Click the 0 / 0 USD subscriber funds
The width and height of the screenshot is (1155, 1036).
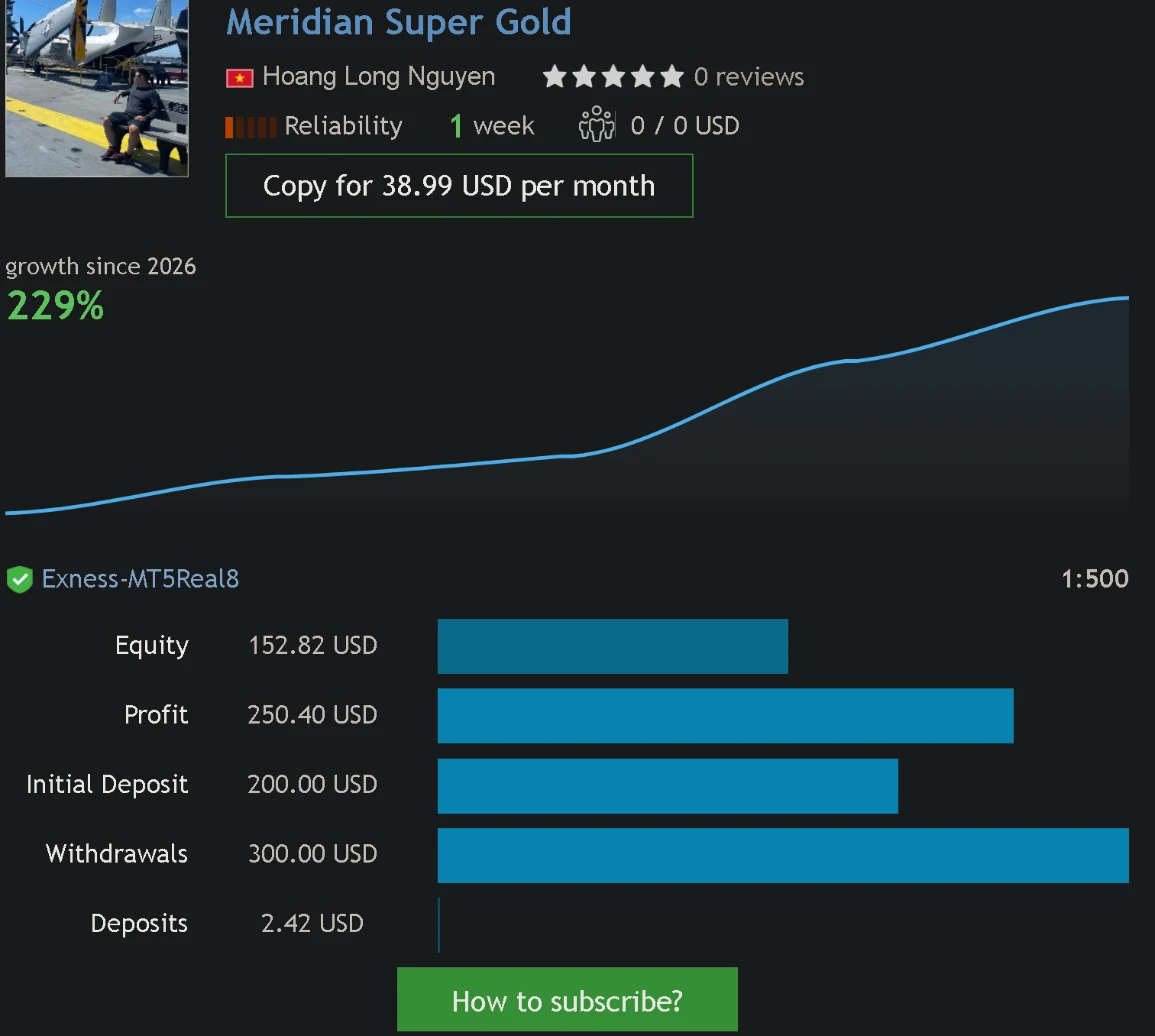(x=685, y=126)
